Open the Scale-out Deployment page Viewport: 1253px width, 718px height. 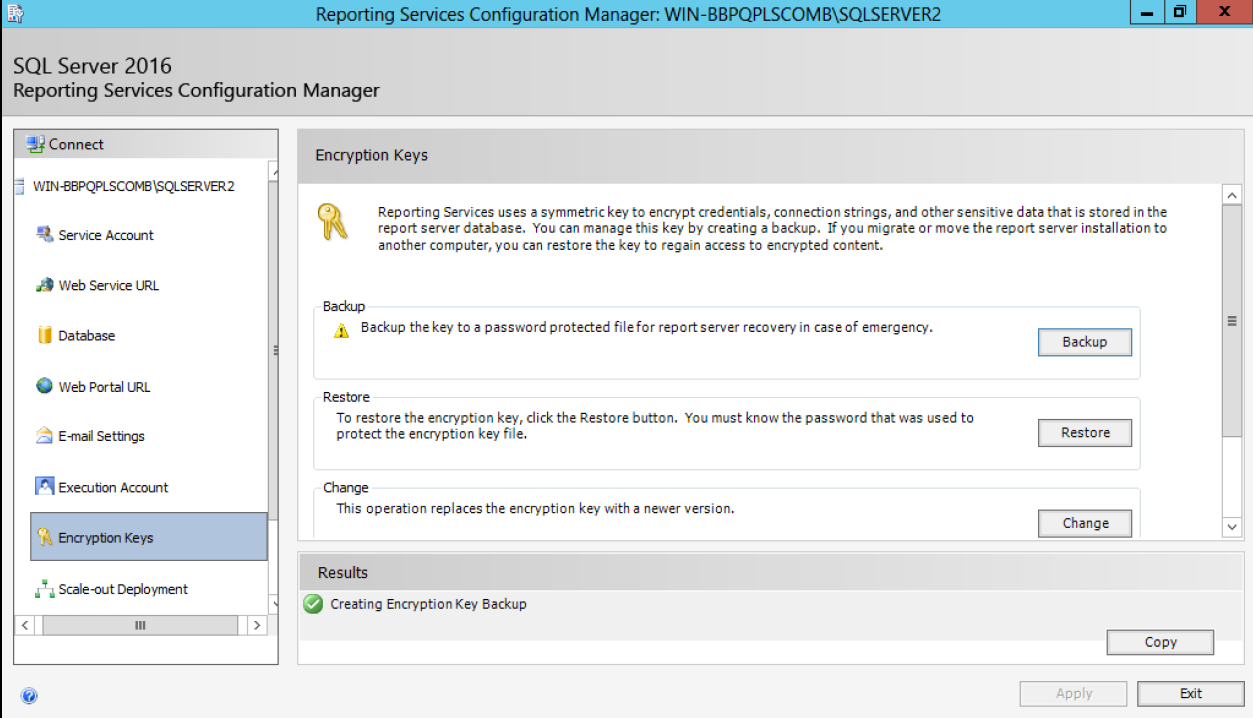tap(123, 589)
